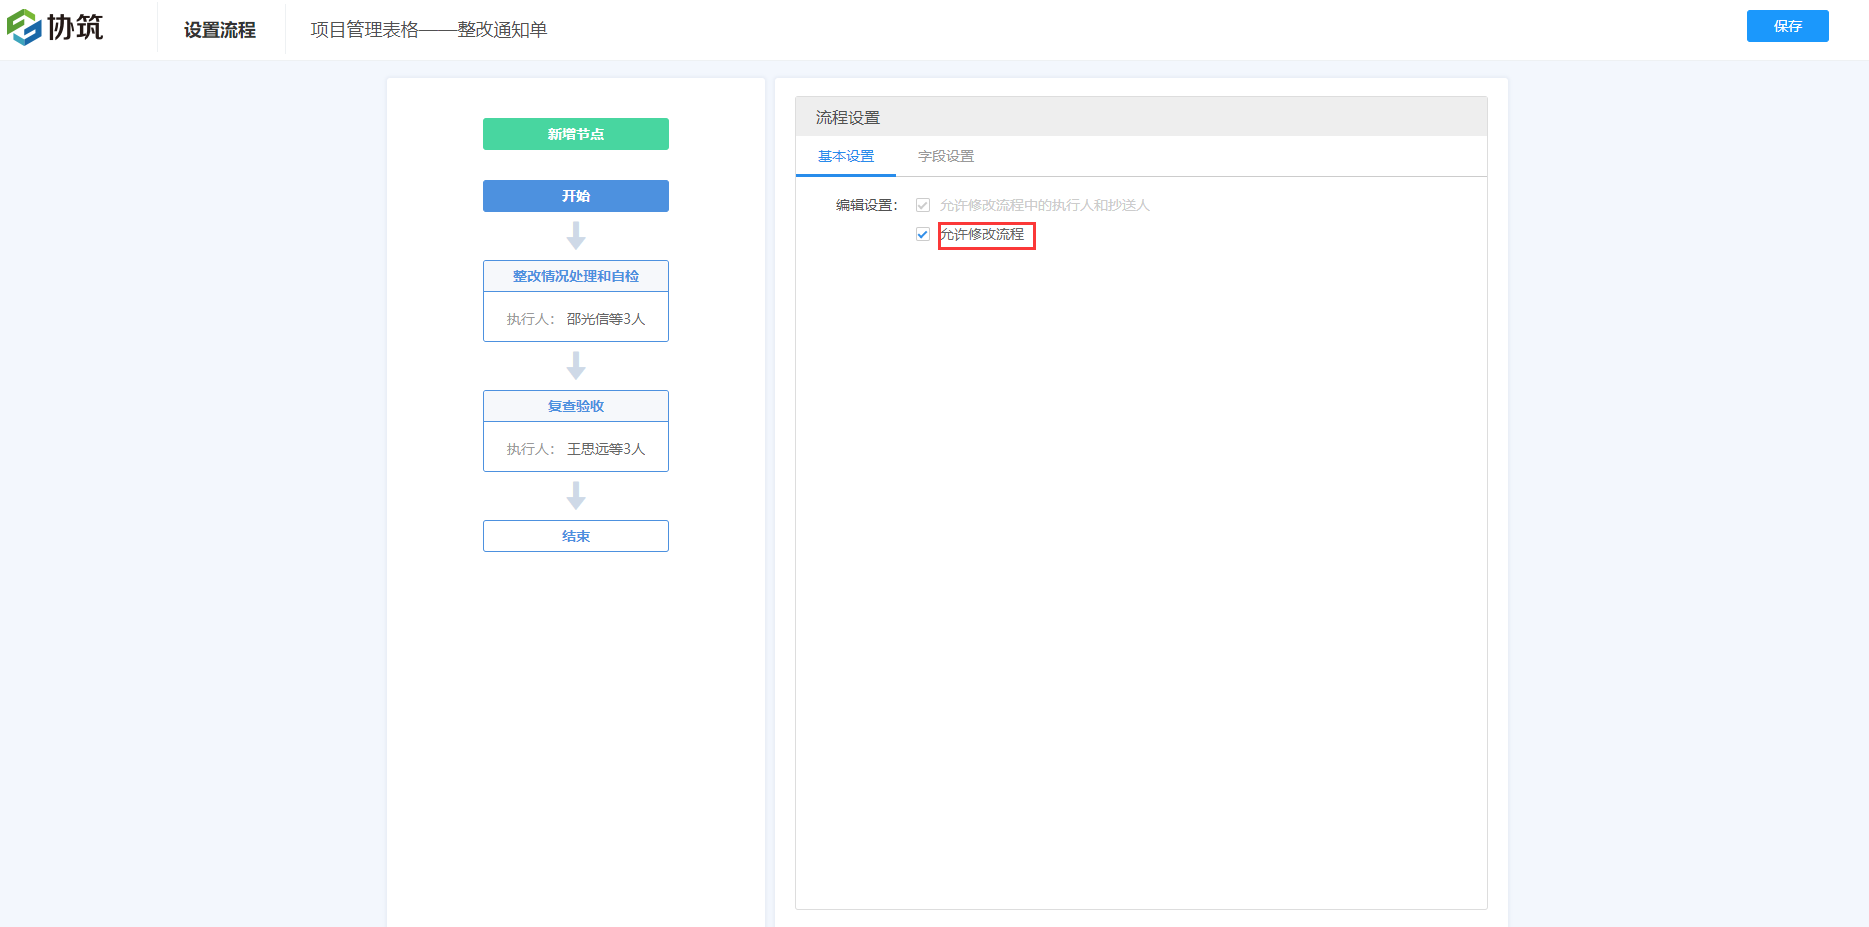Click the arrow above the 结束 node

click(576, 496)
